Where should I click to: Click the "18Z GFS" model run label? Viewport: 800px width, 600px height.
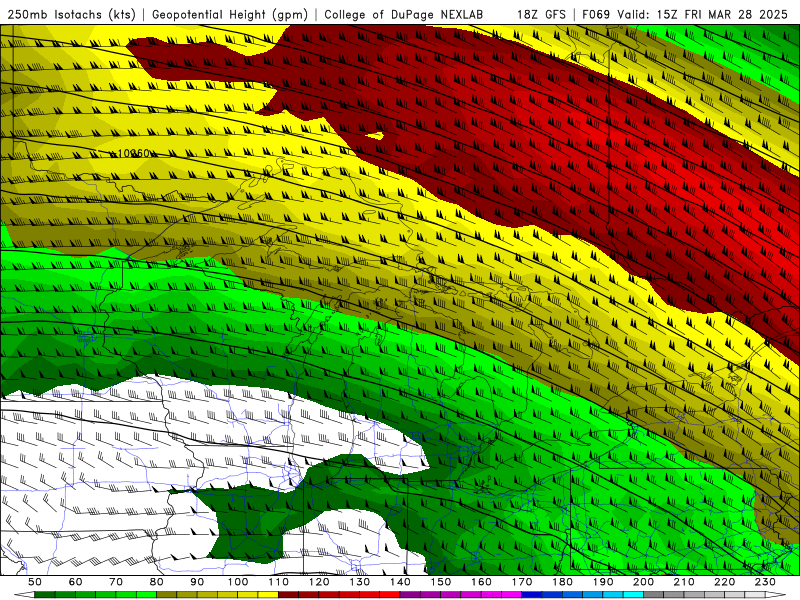point(541,14)
